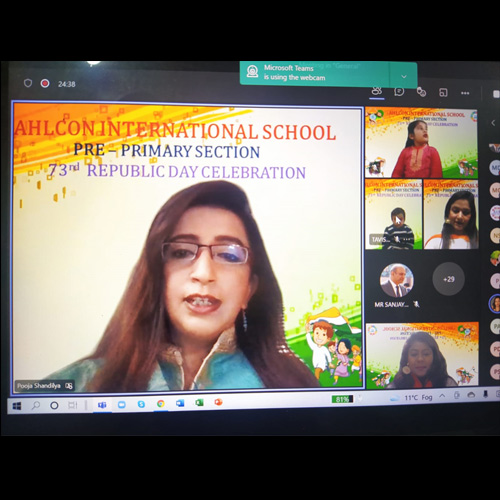500x500 pixels.
Task: Select MR SANJAY participant avatar
Action: click(397, 280)
